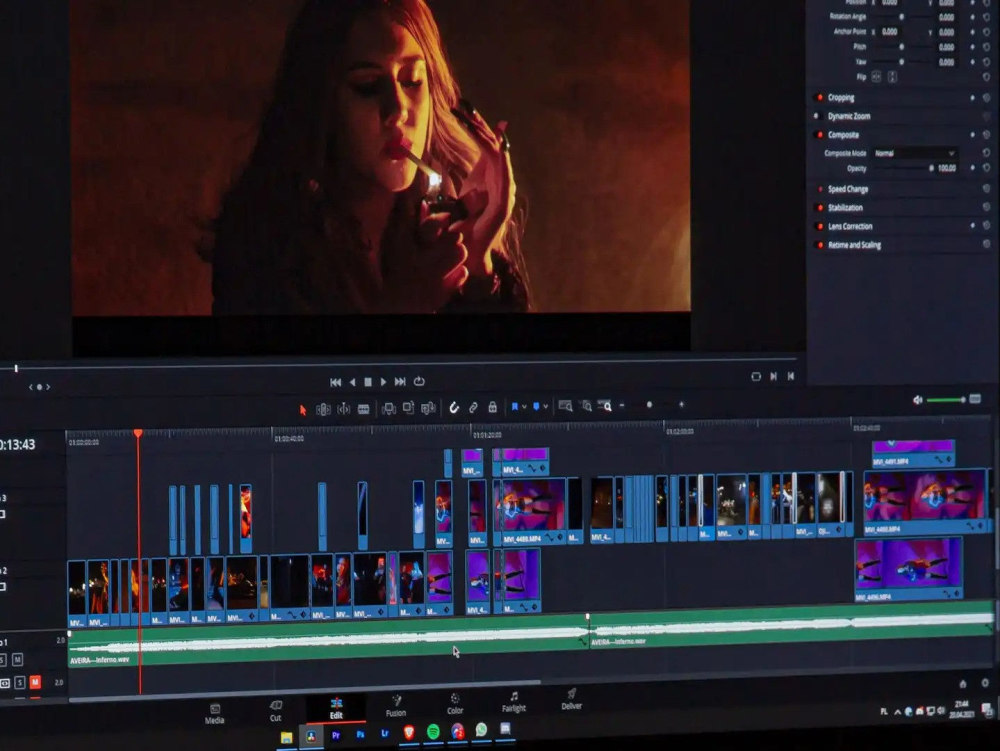1000x751 pixels.
Task: Stop playback in the viewer
Action: (367, 382)
